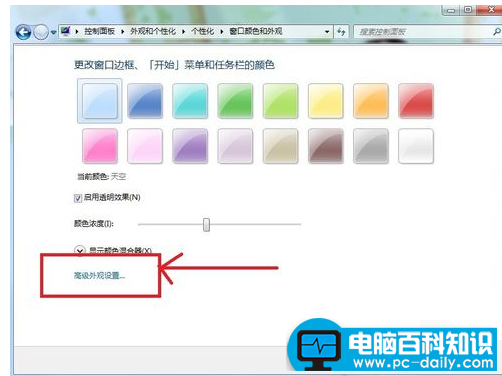The height and width of the screenshot is (376, 502).
Task: Select the teal cyan color swatch
Action: click(190, 101)
